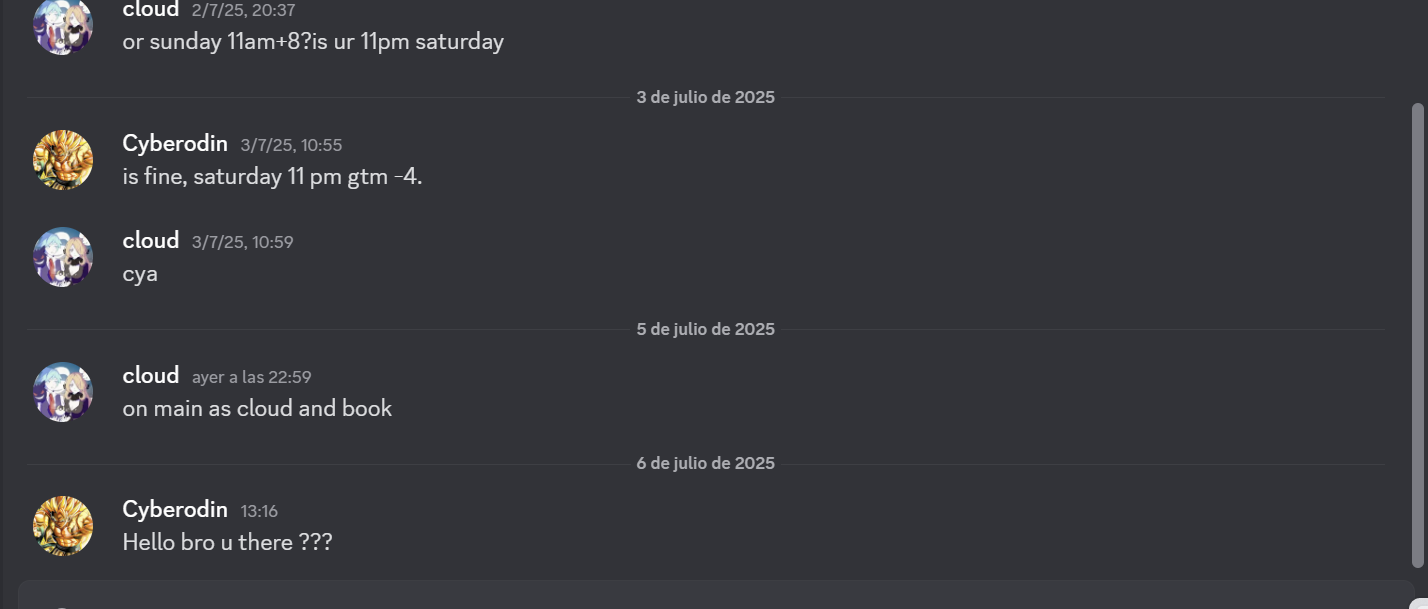Click the '3 de julio de 2025' date divider
Image resolution: width=1428 pixels, height=609 pixels.
pos(705,97)
